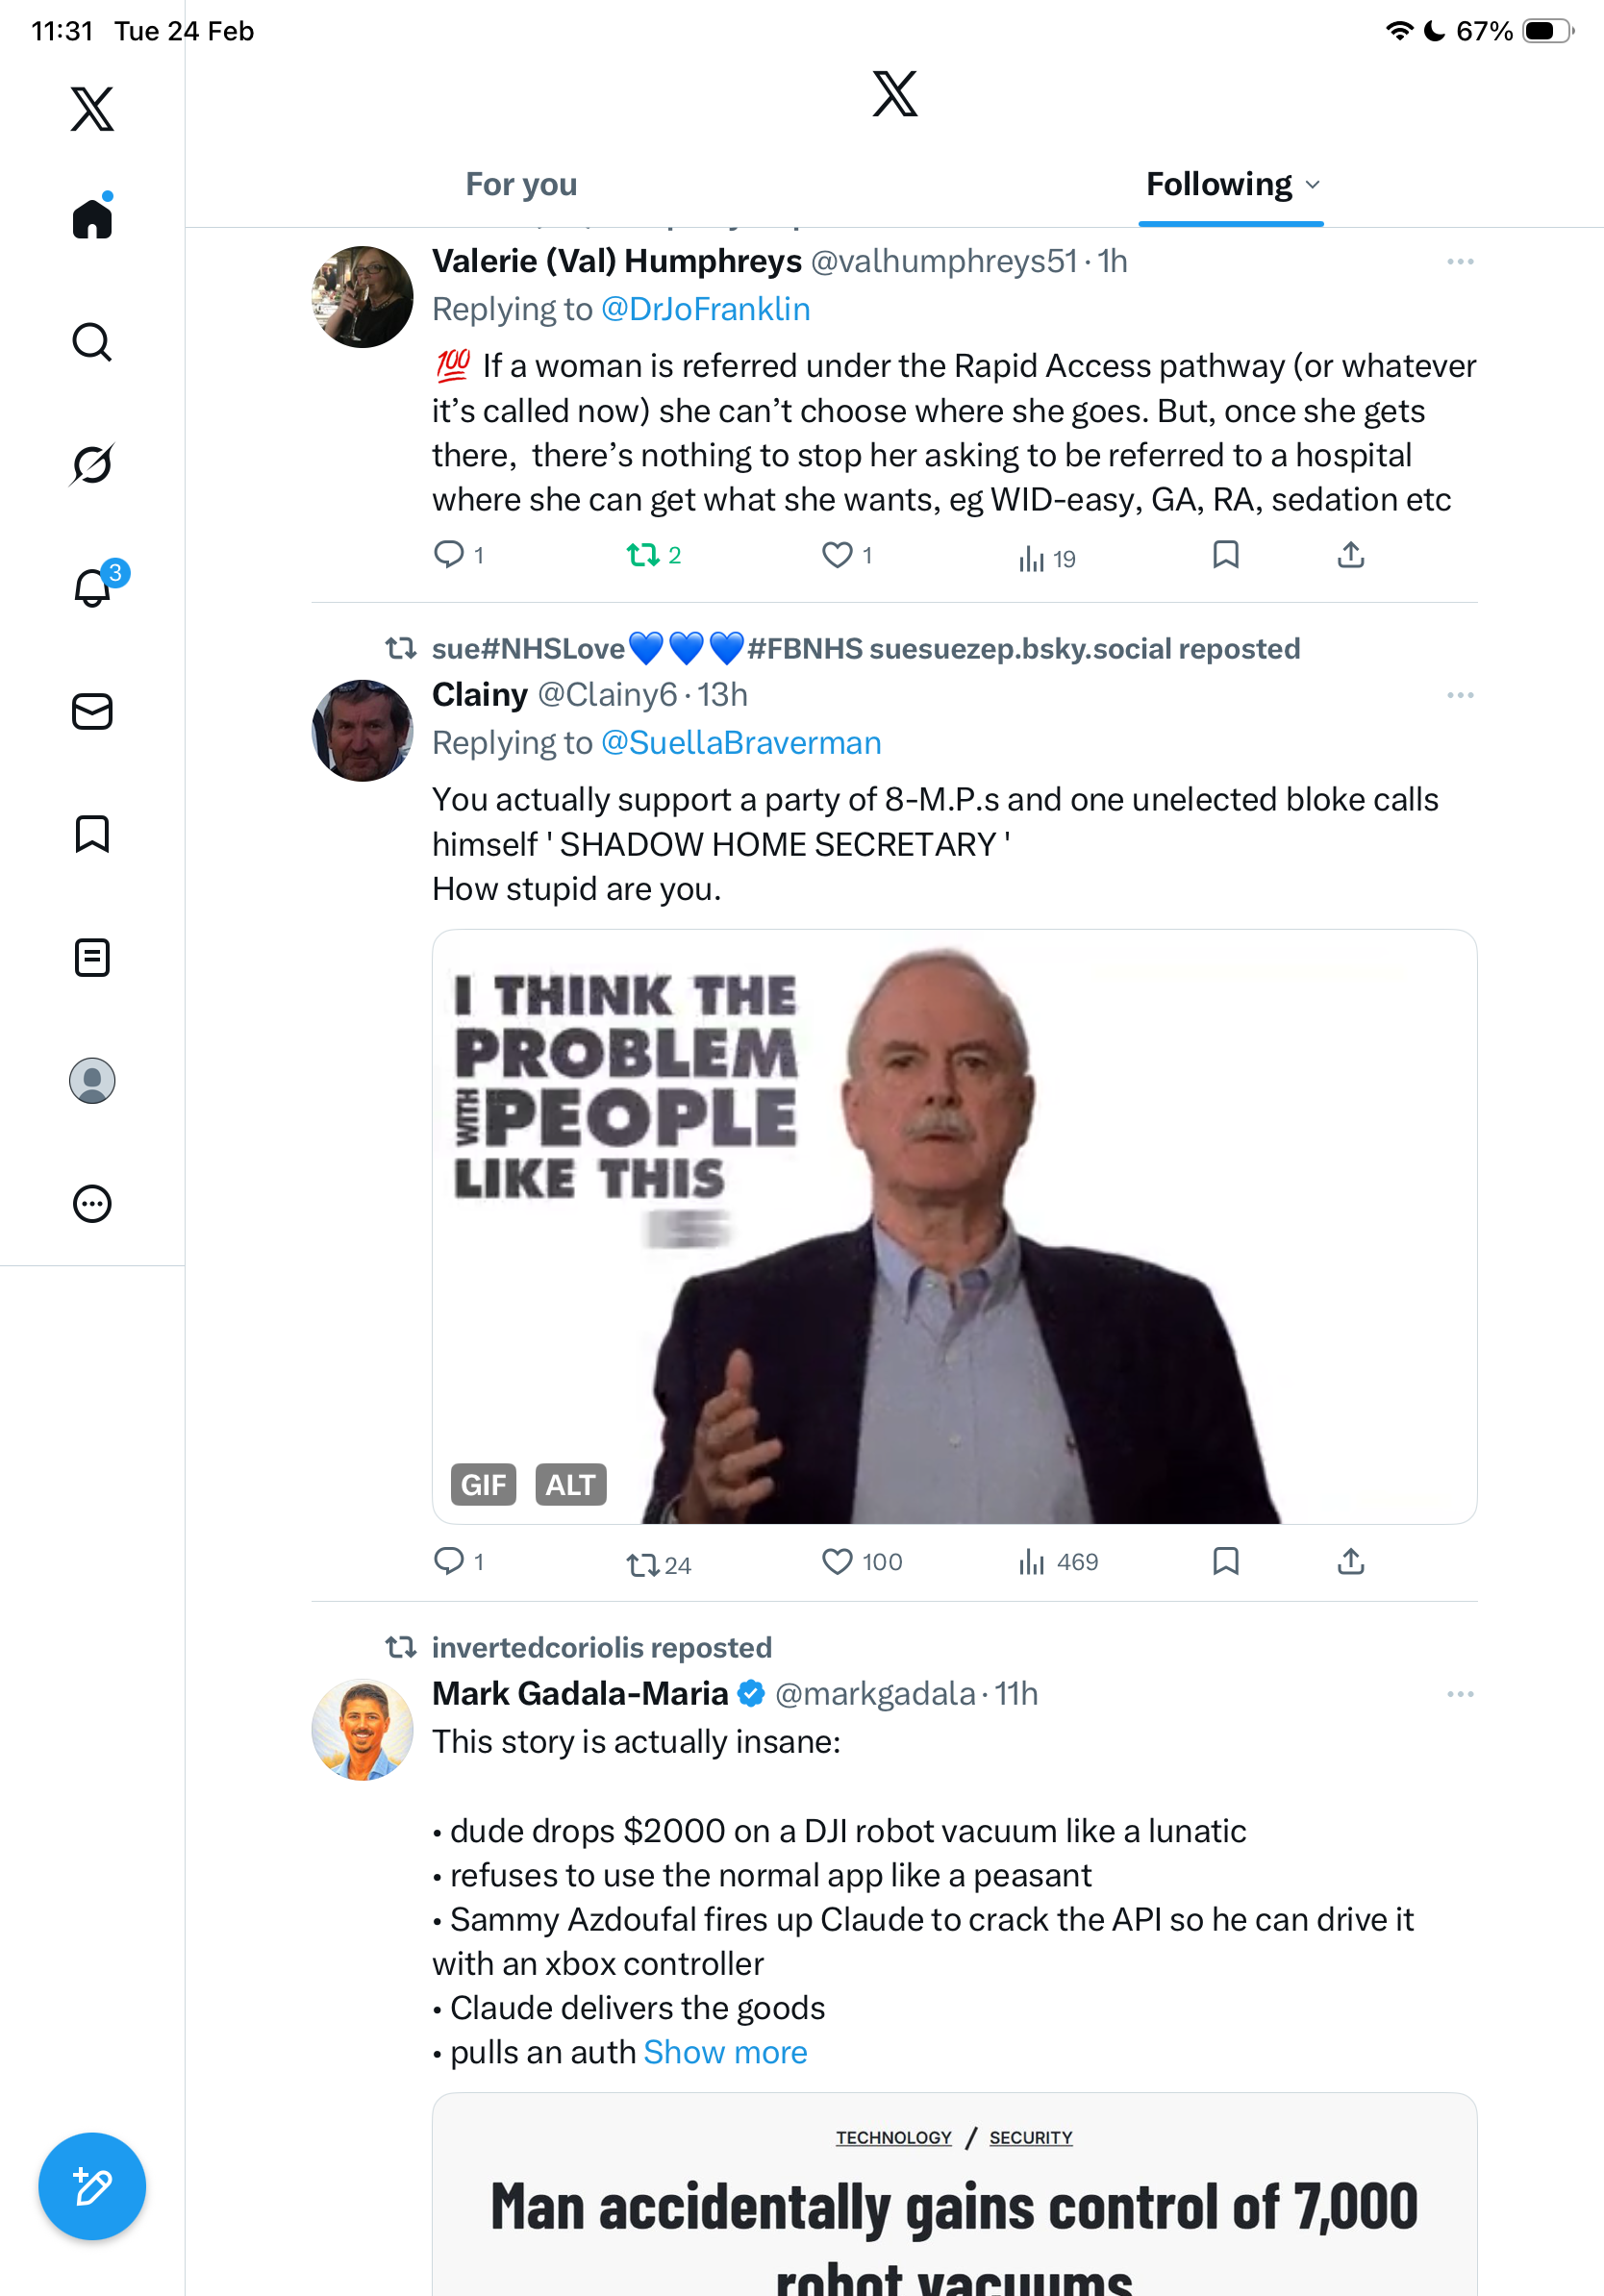Click Show more on Mark's post
1604x2296 pixels.
[x=725, y=2052]
